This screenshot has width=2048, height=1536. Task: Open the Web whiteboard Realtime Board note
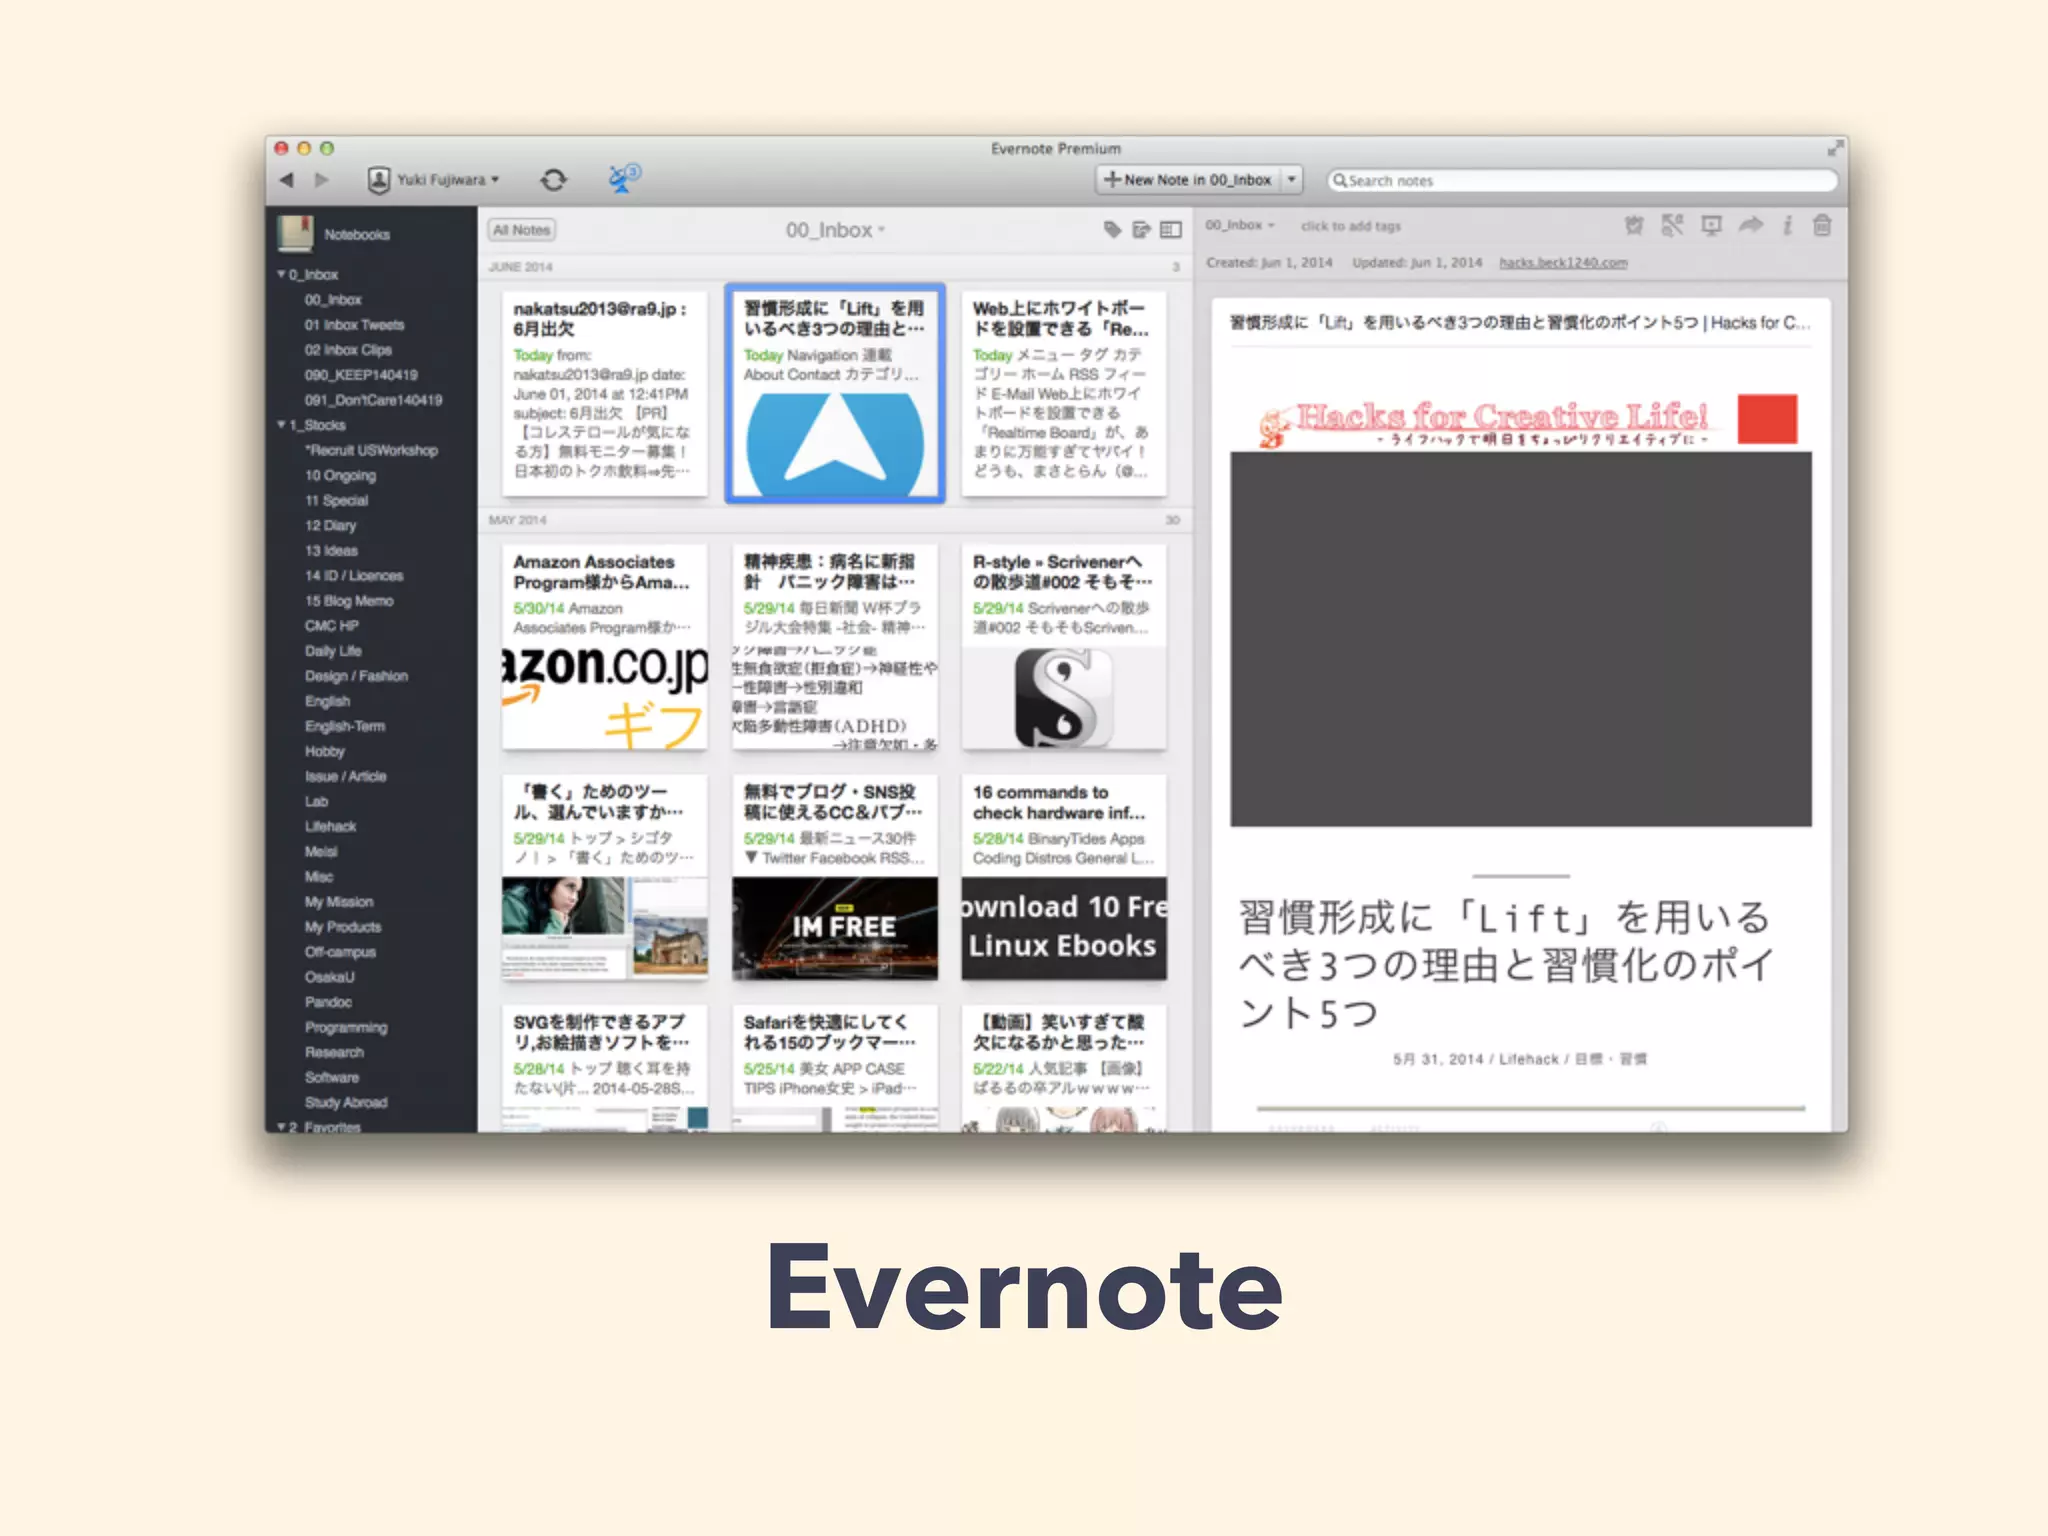[x=1064, y=393]
